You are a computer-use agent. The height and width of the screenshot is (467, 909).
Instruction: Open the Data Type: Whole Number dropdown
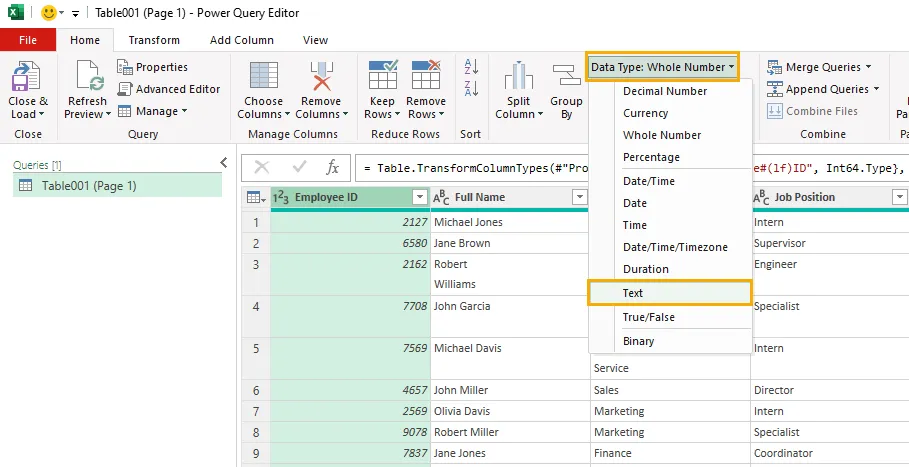pos(663,67)
